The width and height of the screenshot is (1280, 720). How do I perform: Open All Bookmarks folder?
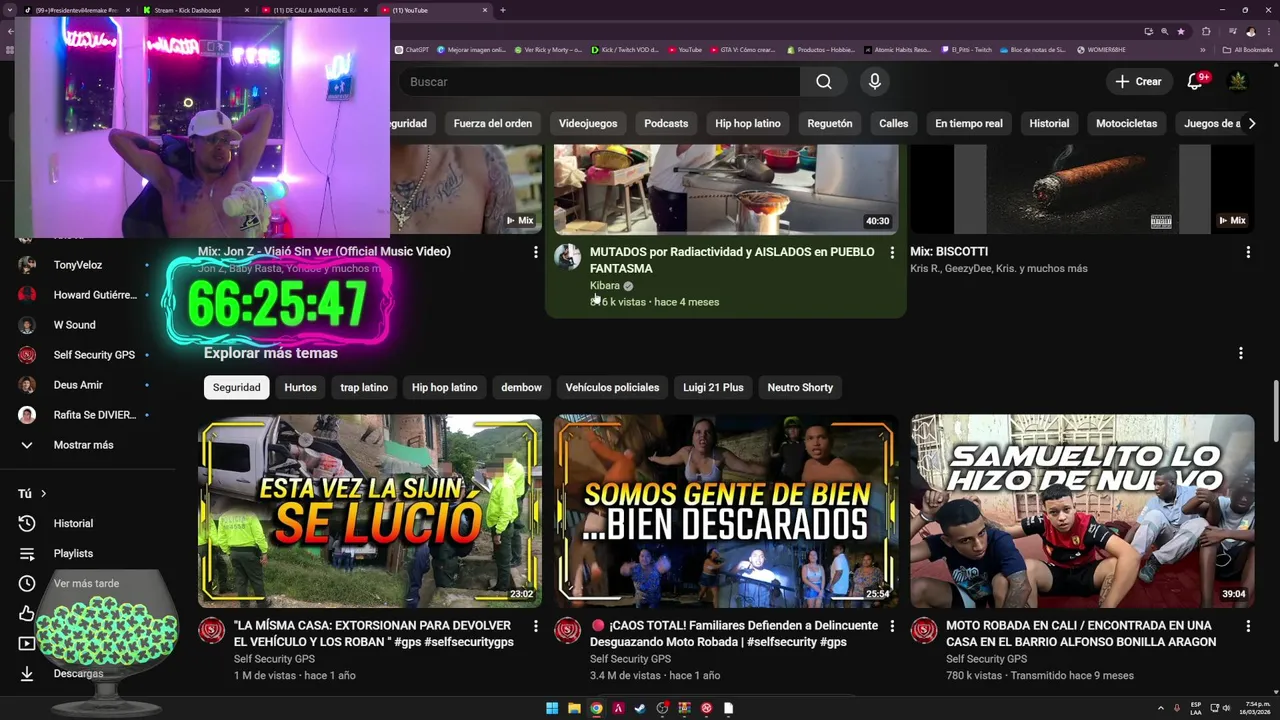pyautogui.click(x=1247, y=49)
